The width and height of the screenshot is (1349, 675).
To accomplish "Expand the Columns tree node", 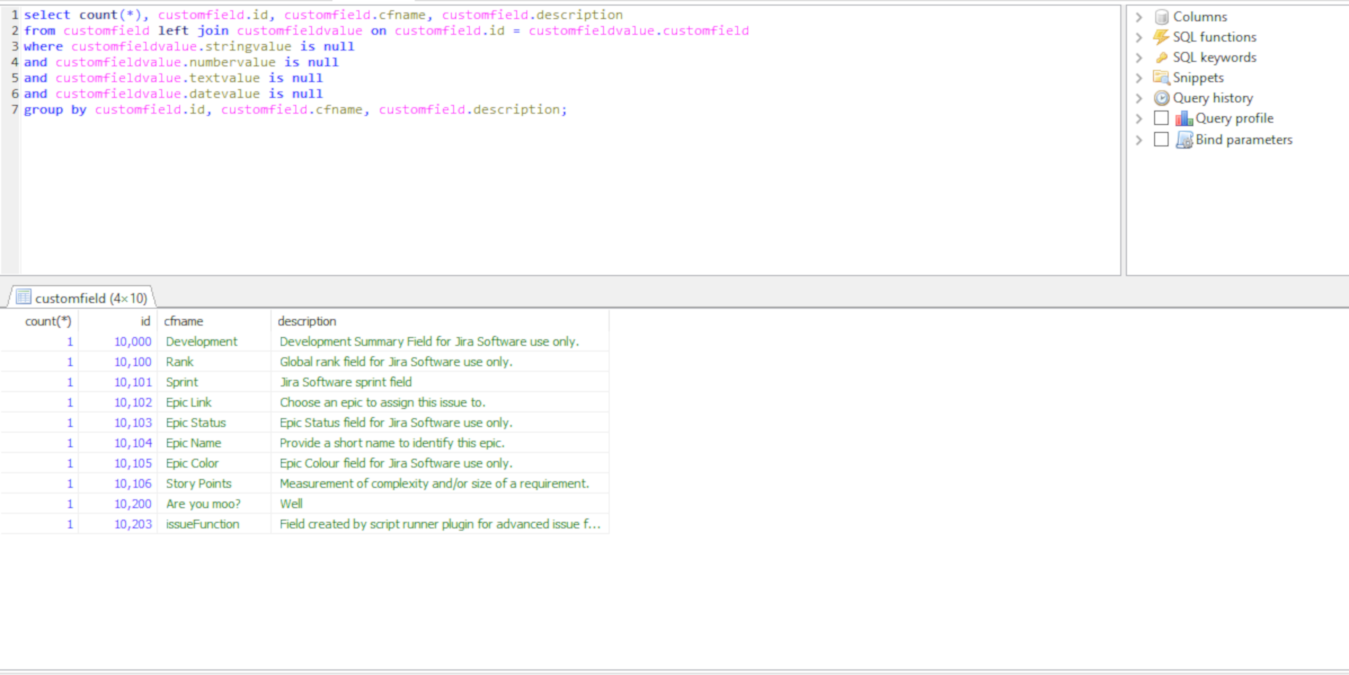I will click(x=1139, y=17).
